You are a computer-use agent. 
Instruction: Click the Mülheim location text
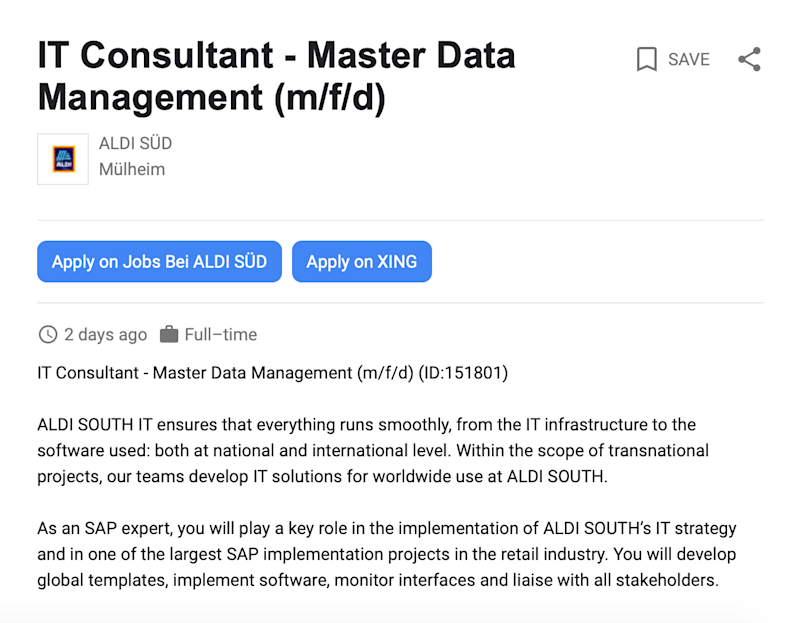click(132, 169)
